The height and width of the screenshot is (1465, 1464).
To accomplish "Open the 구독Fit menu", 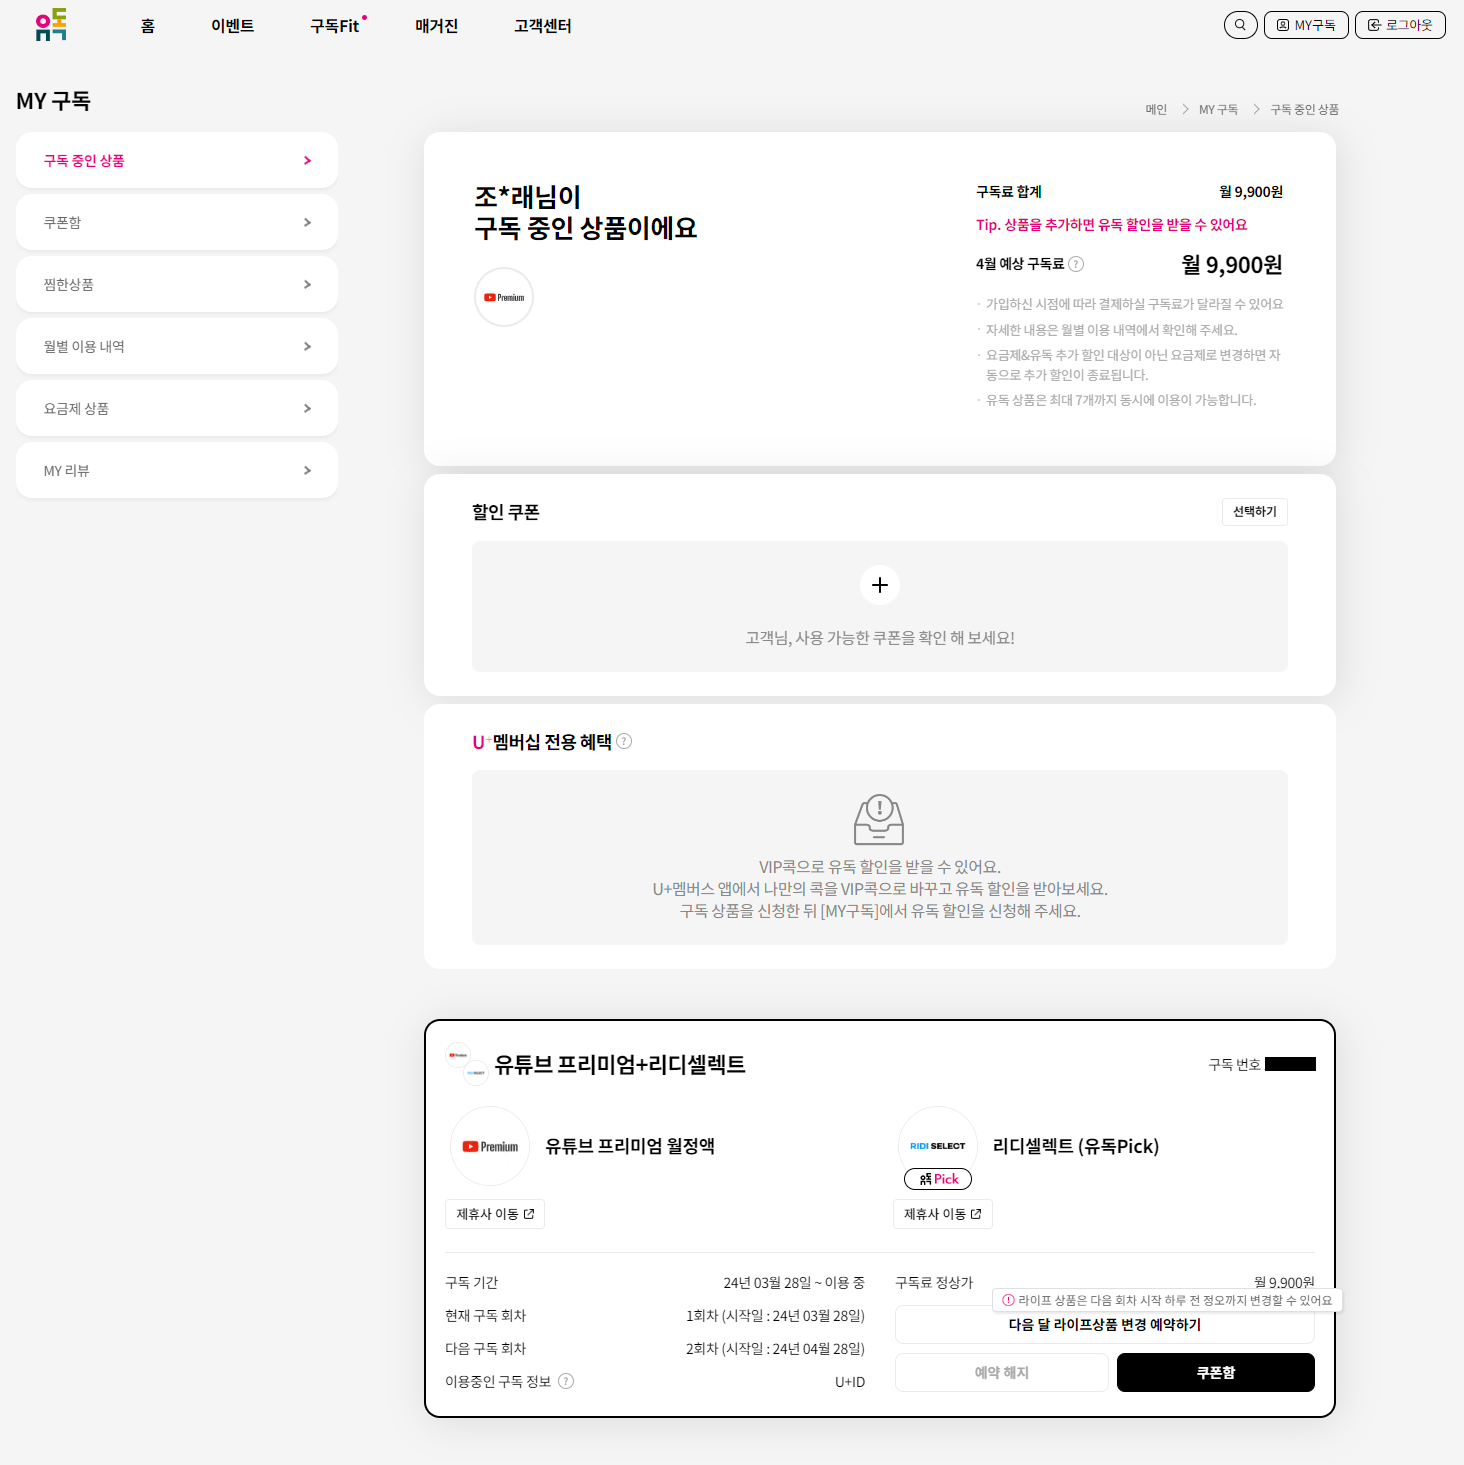I will pyautogui.click(x=336, y=26).
